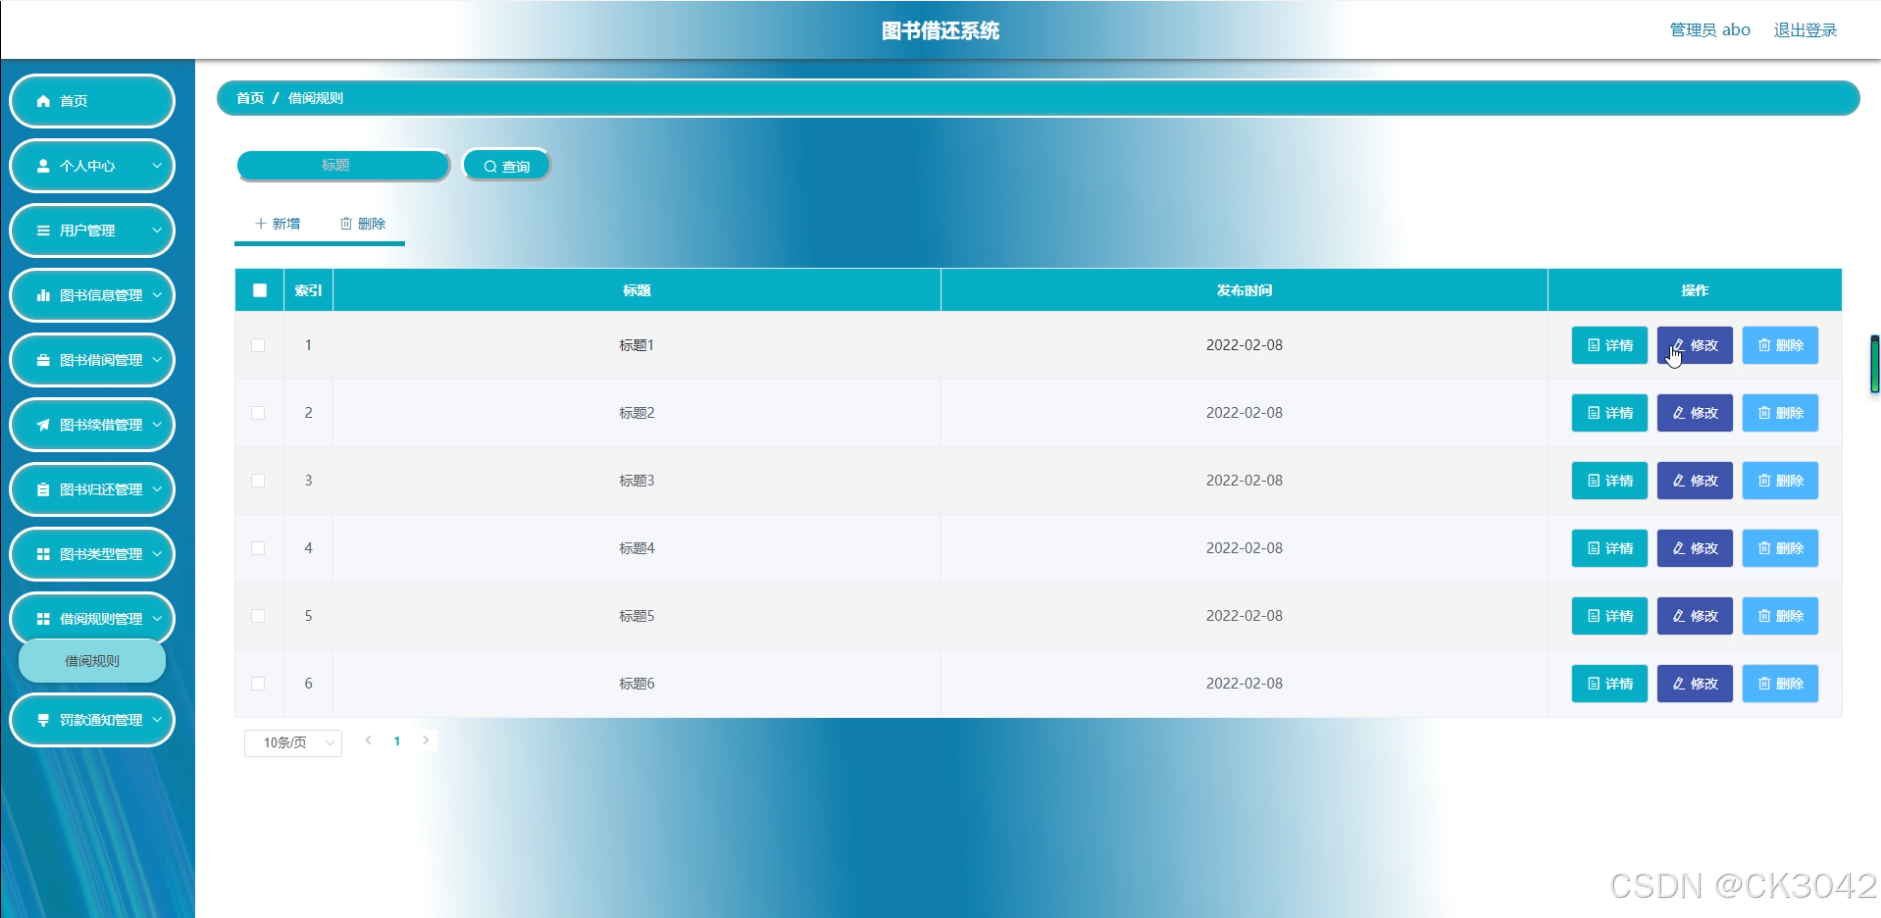
Task: Click the pencil icon in 修改 for 标题6
Action: point(1679,684)
